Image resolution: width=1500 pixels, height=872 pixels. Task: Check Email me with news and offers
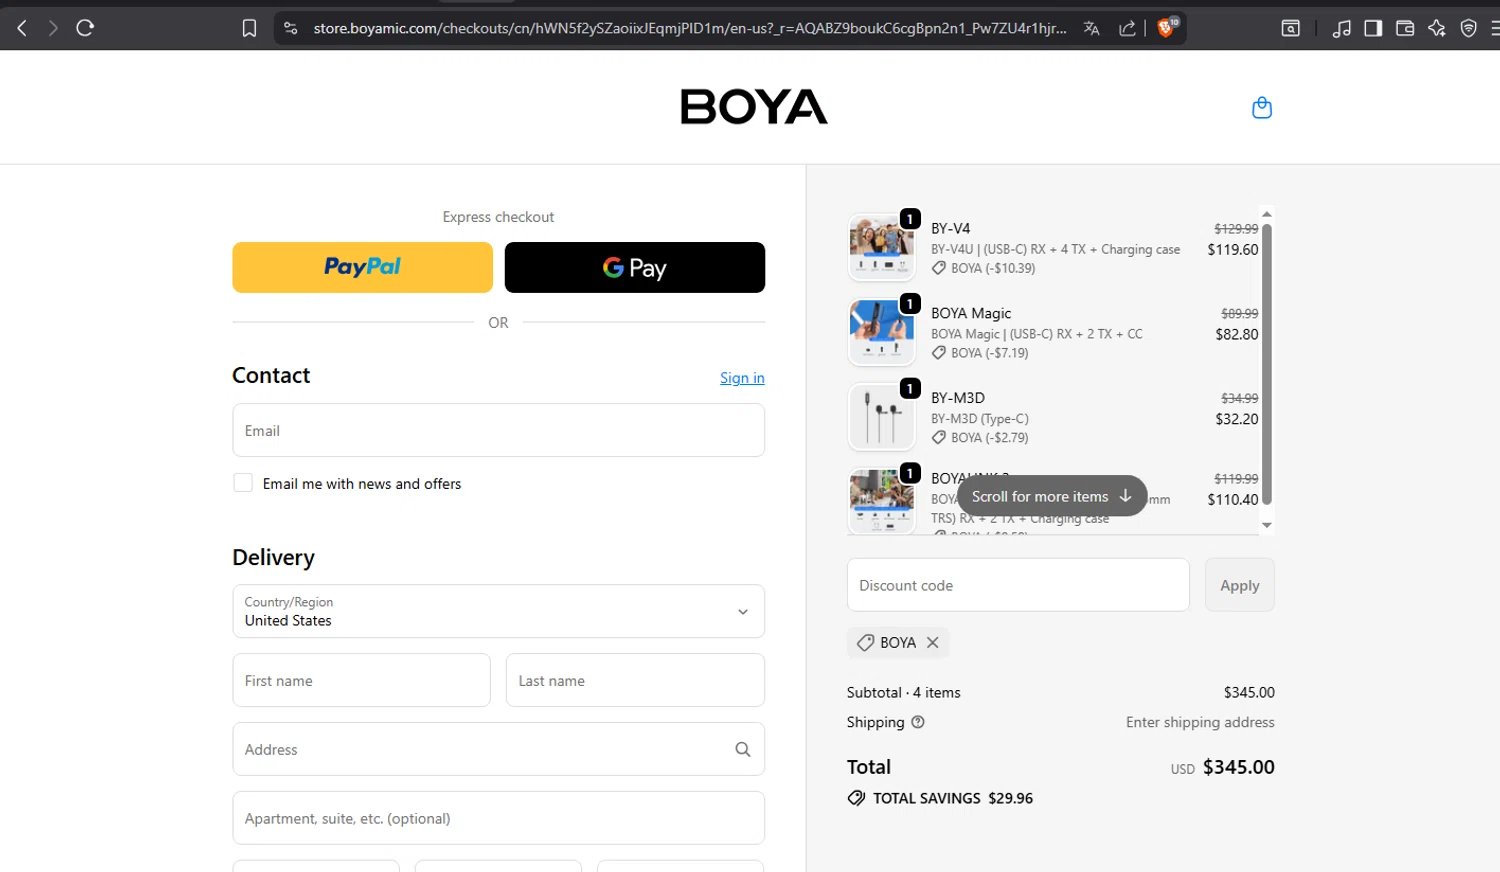click(243, 483)
